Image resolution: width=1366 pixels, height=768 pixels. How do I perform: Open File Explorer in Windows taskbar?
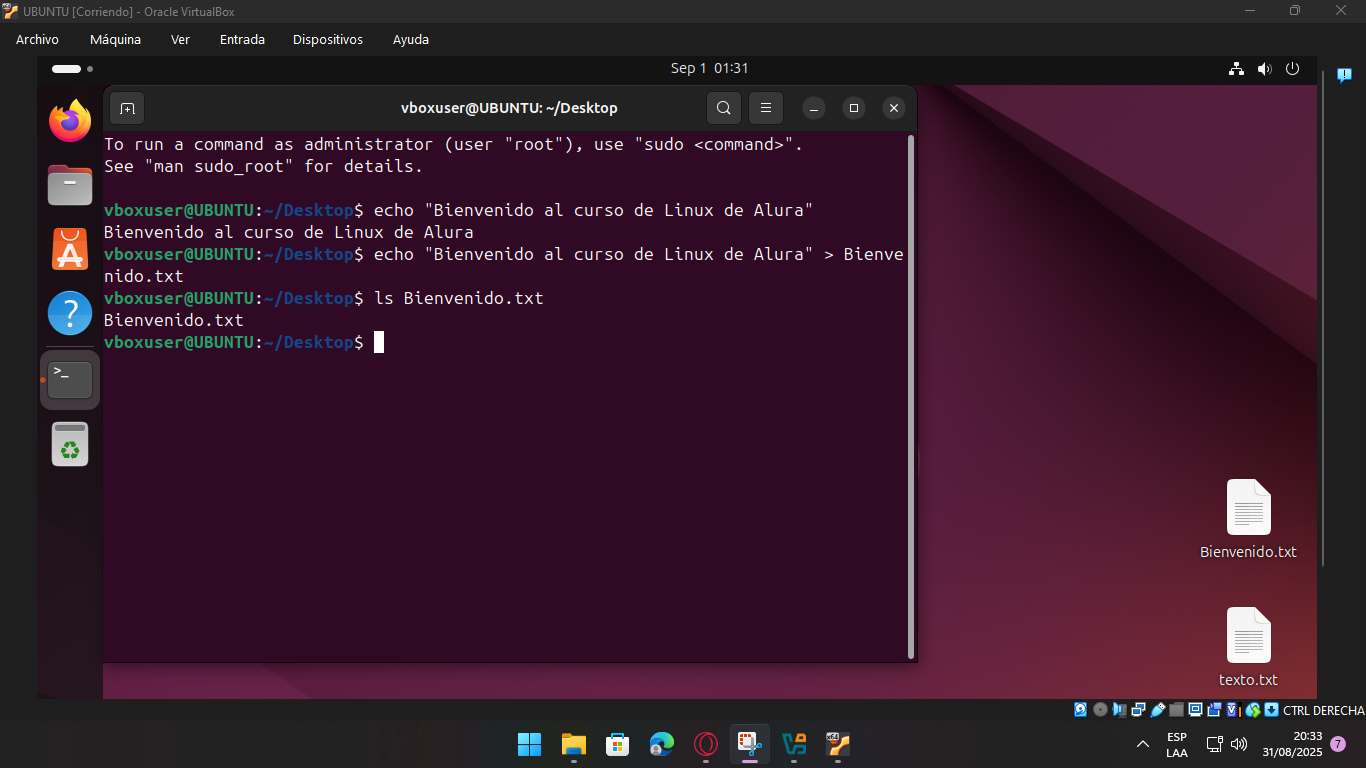coord(573,744)
